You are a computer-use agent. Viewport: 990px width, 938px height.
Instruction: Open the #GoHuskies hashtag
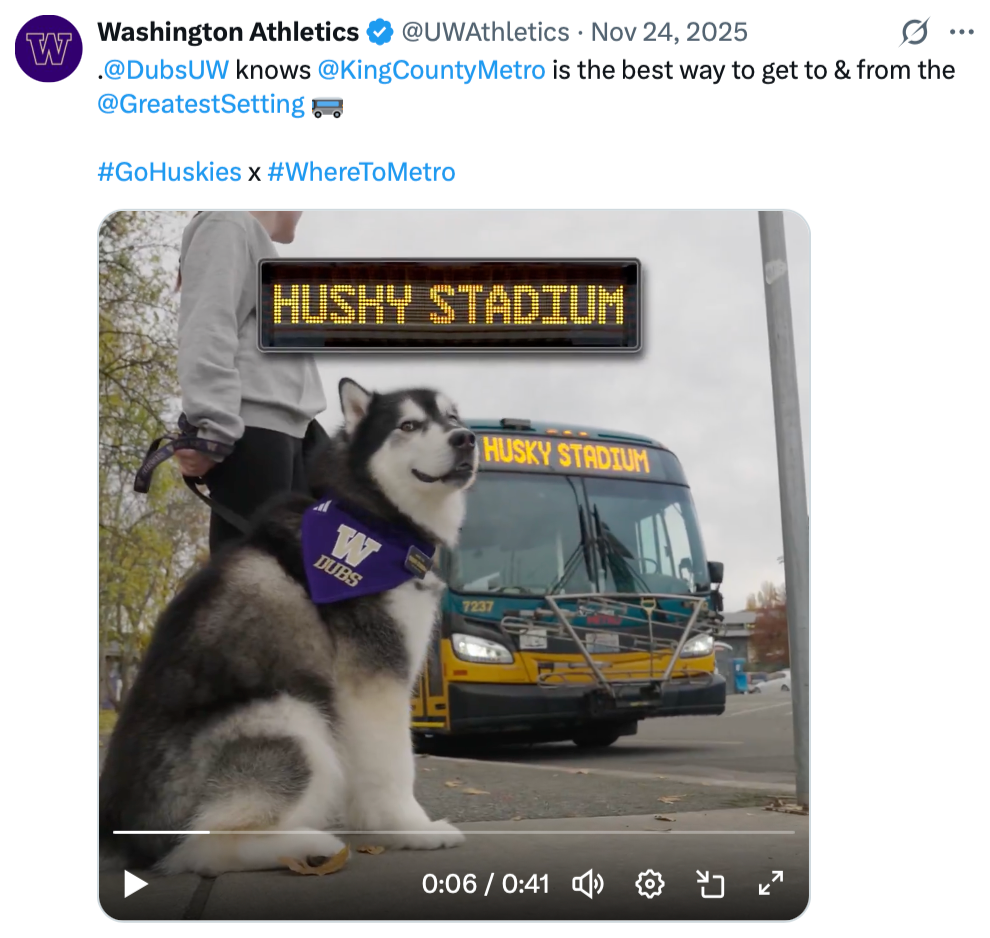pos(169,172)
